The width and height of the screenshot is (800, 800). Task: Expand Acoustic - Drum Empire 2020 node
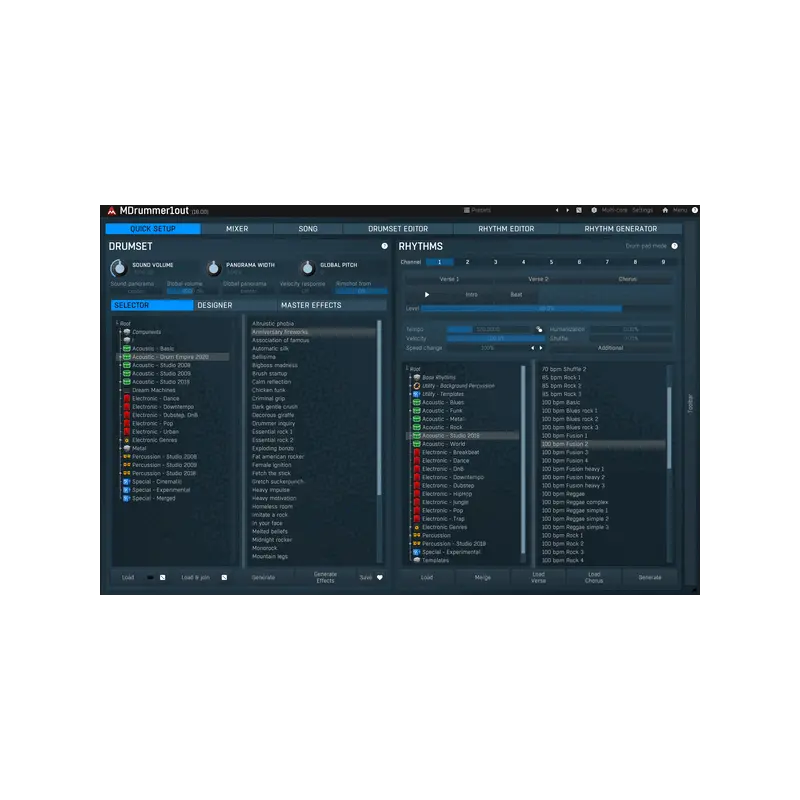tap(121, 357)
